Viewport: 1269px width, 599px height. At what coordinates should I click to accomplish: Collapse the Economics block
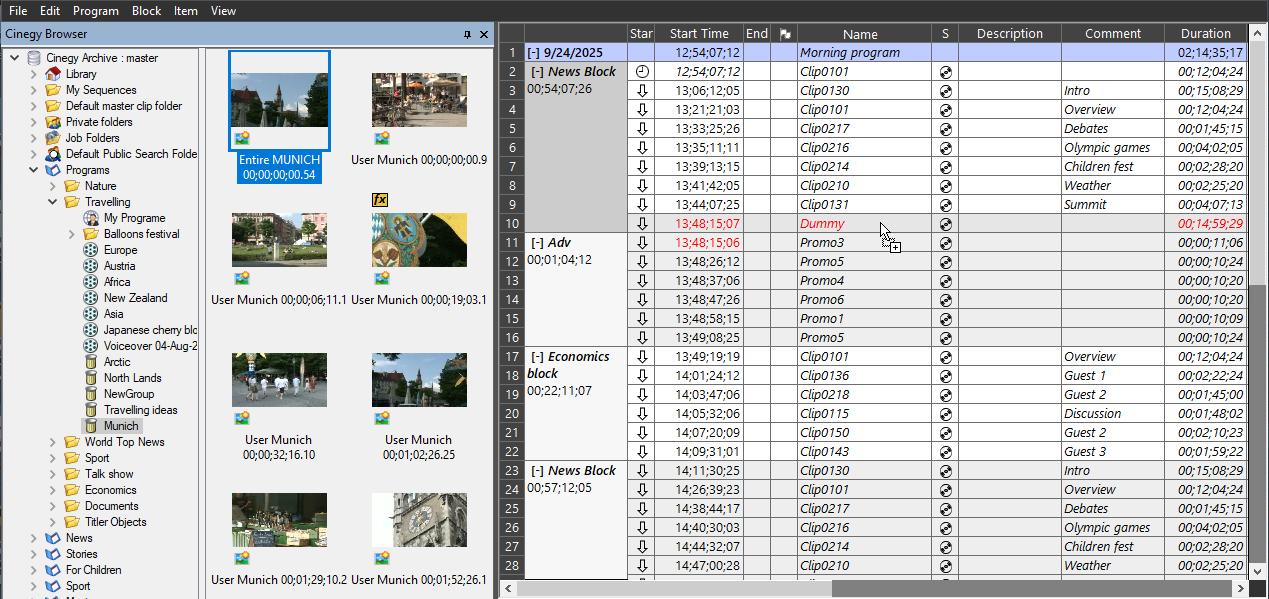(x=537, y=357)
